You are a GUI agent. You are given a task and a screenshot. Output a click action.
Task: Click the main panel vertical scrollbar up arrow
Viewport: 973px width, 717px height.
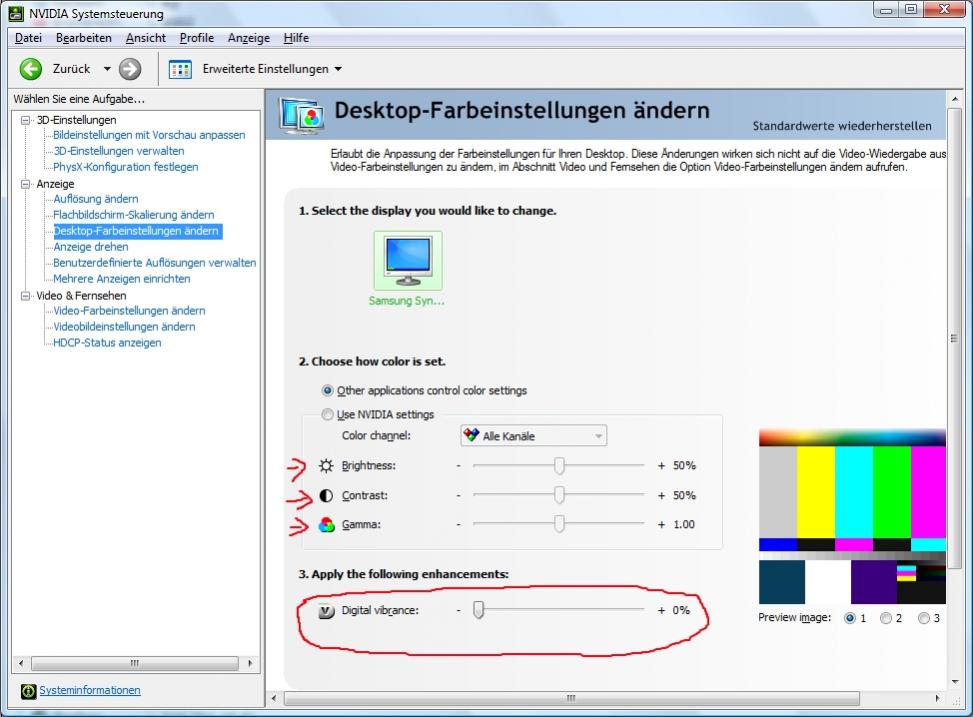pyautogui.click(x=955, y=99)
